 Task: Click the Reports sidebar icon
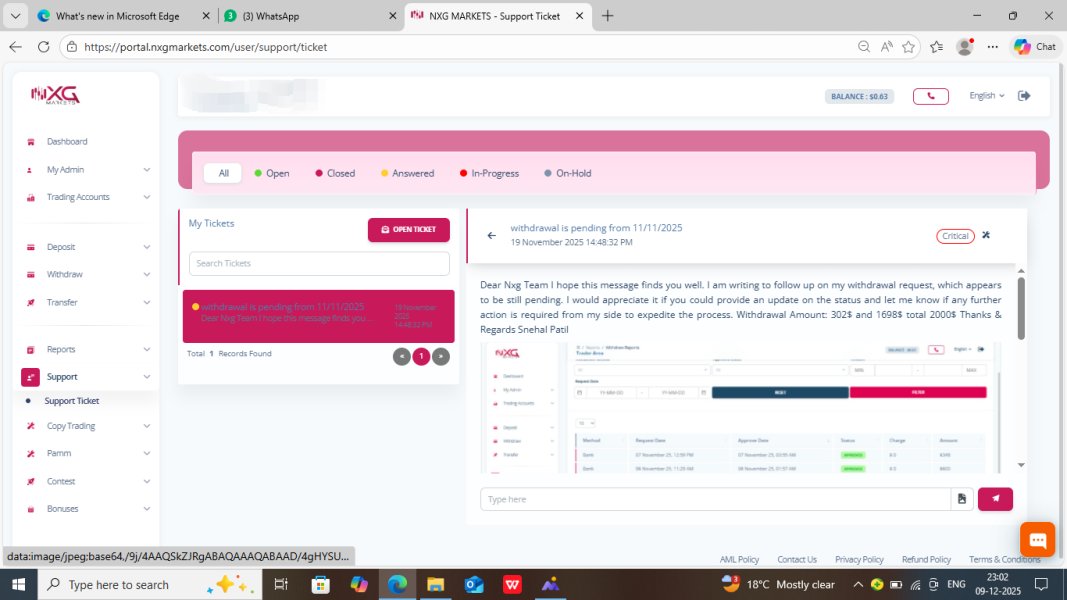tap(31, 350)
